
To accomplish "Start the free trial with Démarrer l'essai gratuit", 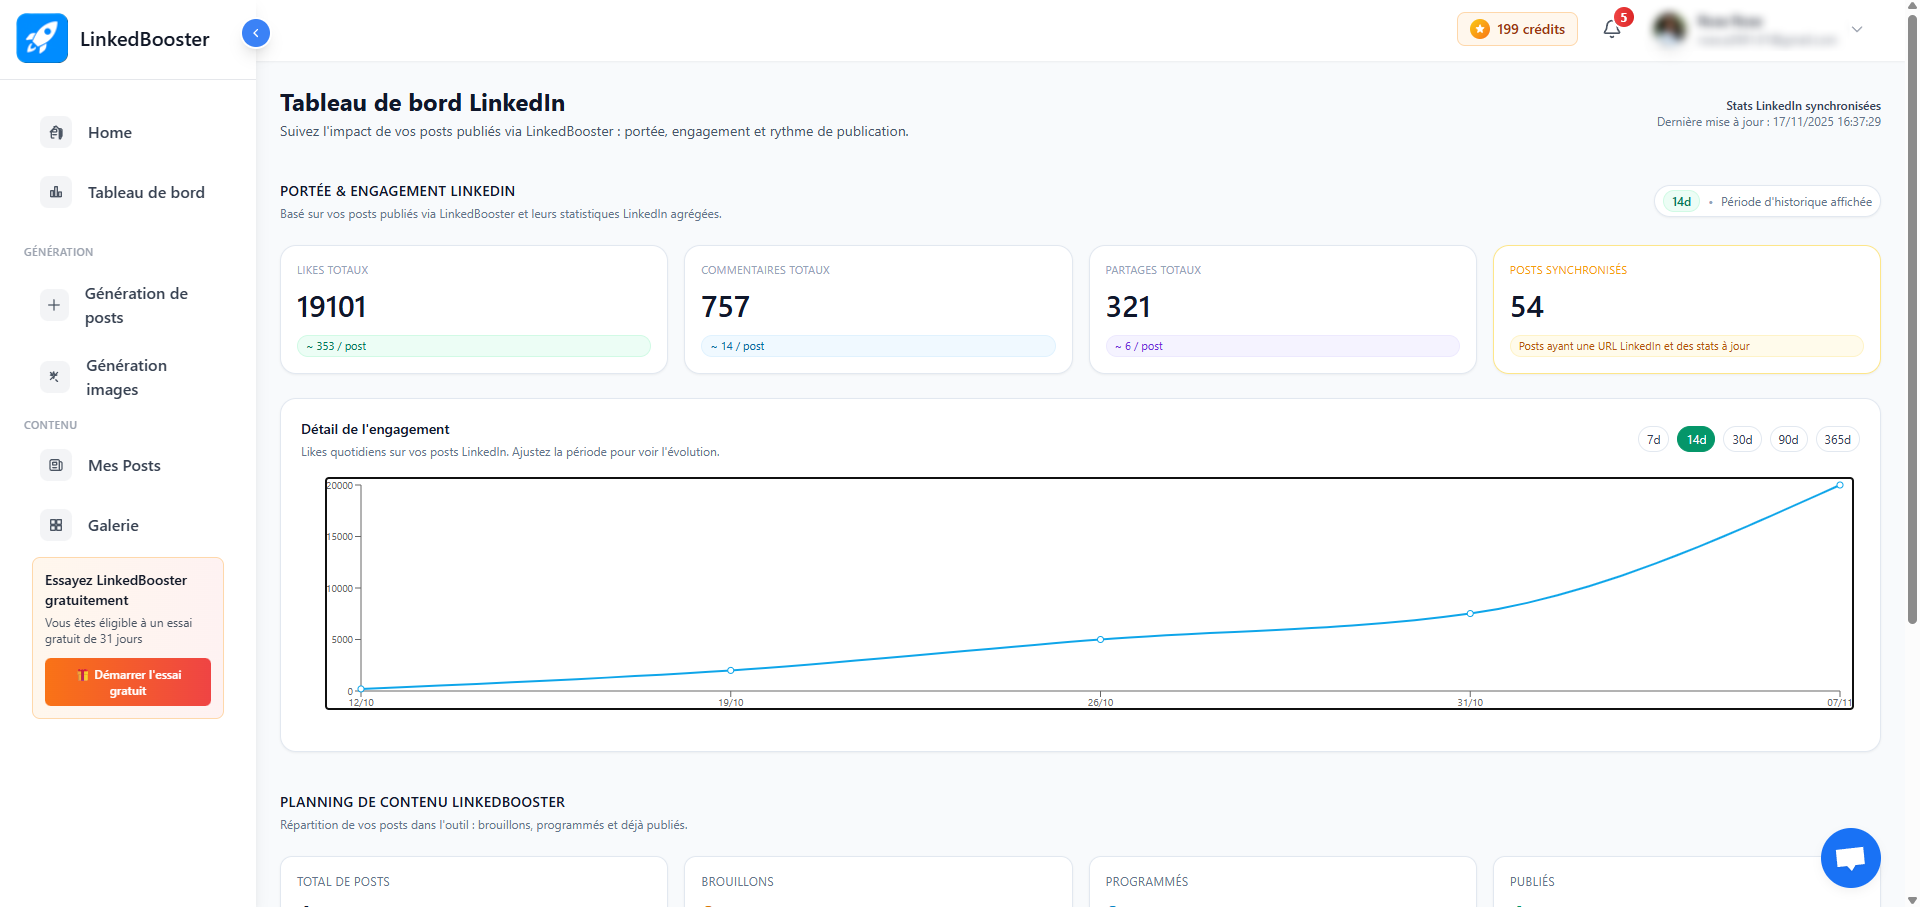I will point(127,682).
